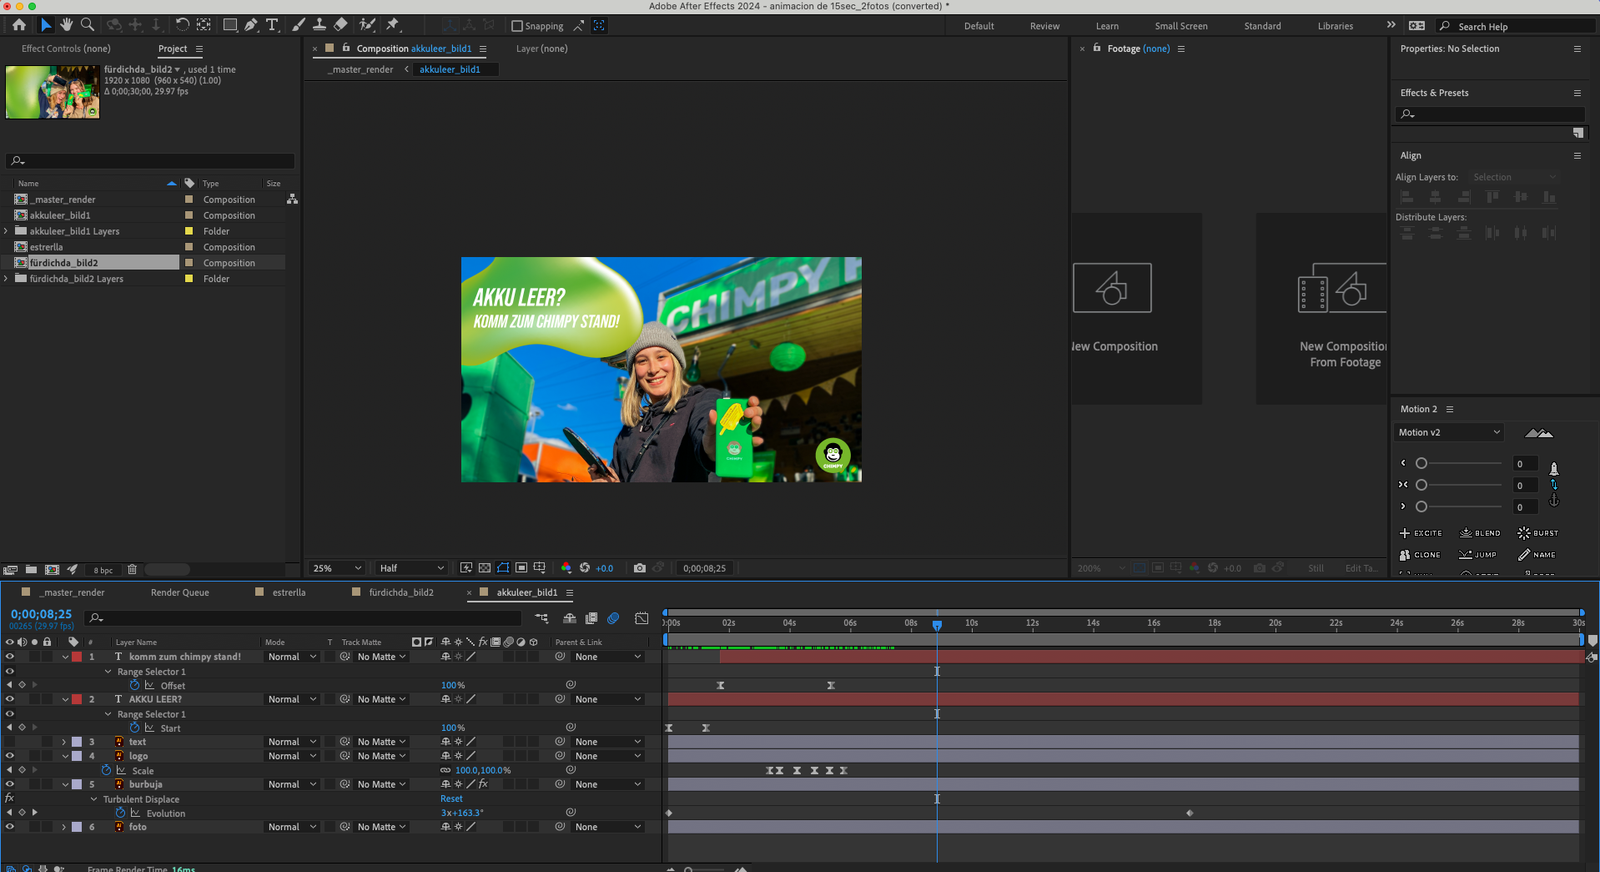This screenshot has width=1600, height=872.
Task: Select the Selection arrow tool
Action: (46, 25)
